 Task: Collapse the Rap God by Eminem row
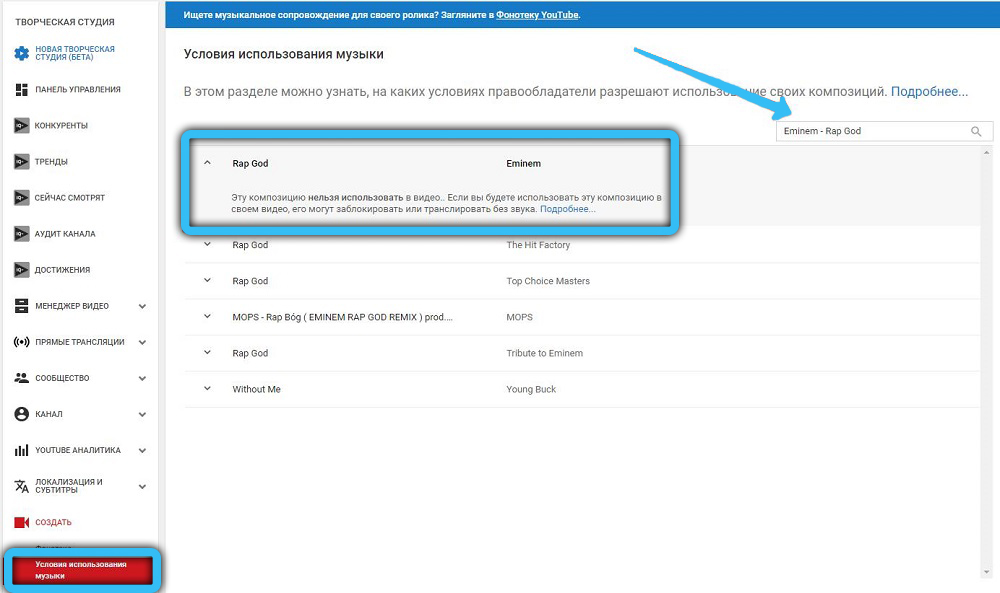207,163
